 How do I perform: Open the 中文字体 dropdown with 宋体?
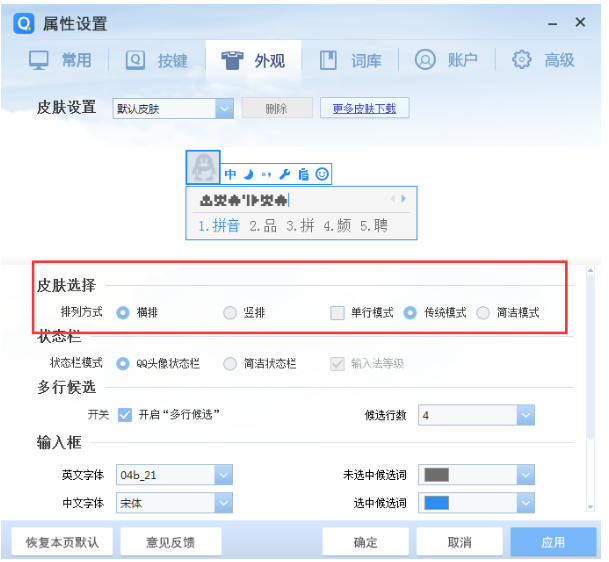174,503
